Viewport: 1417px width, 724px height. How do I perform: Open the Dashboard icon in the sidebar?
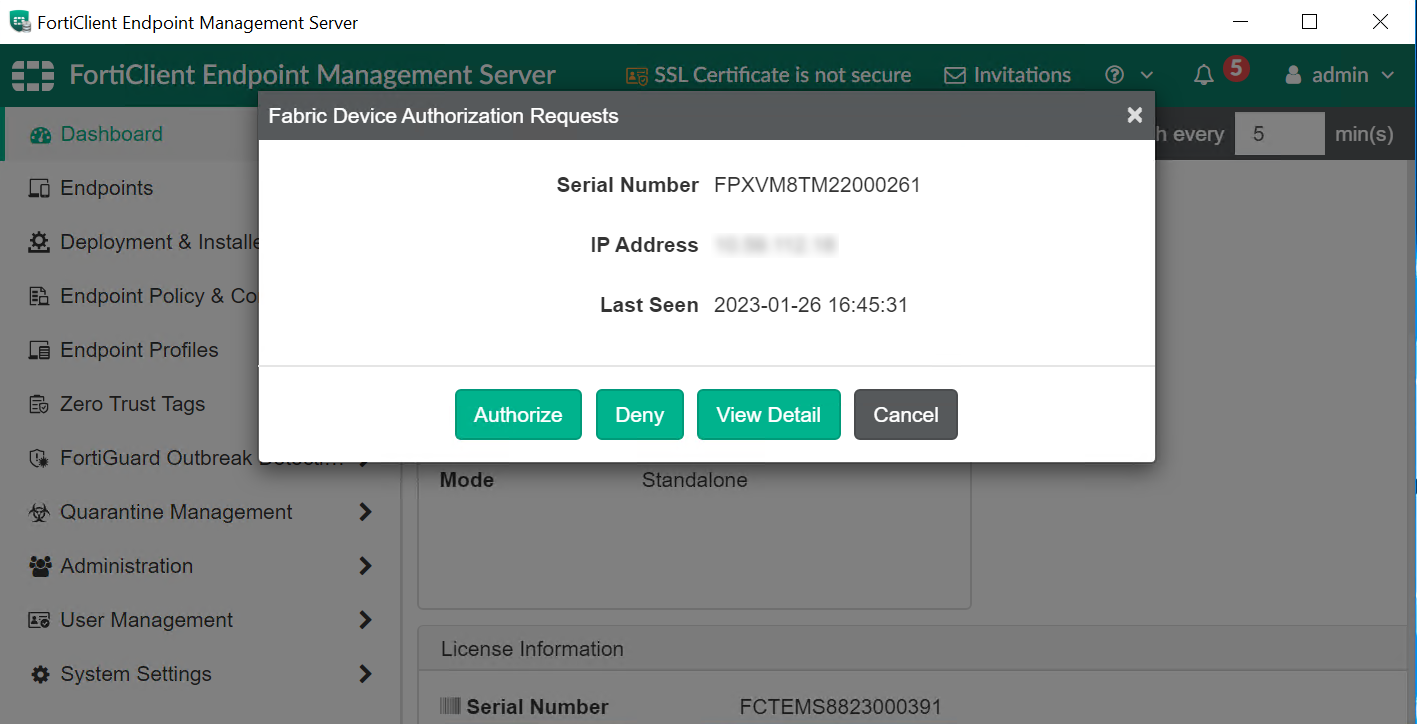pyautogui.click(x=39, y=133)
